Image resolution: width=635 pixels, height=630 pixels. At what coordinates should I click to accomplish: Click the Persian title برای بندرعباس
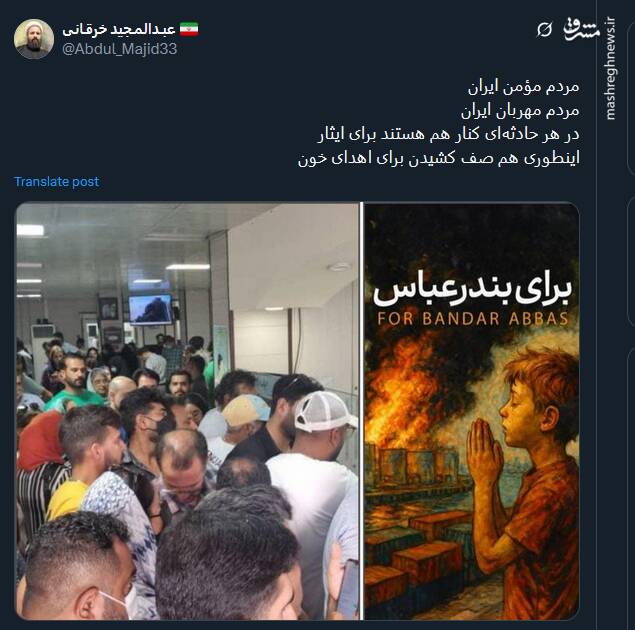pos(472,289)
